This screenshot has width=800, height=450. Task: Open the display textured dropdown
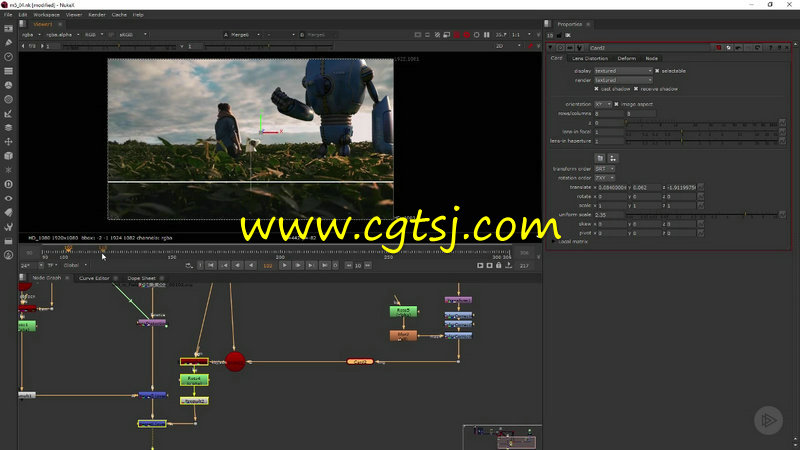pyautogui.click(x=623, y=71)
